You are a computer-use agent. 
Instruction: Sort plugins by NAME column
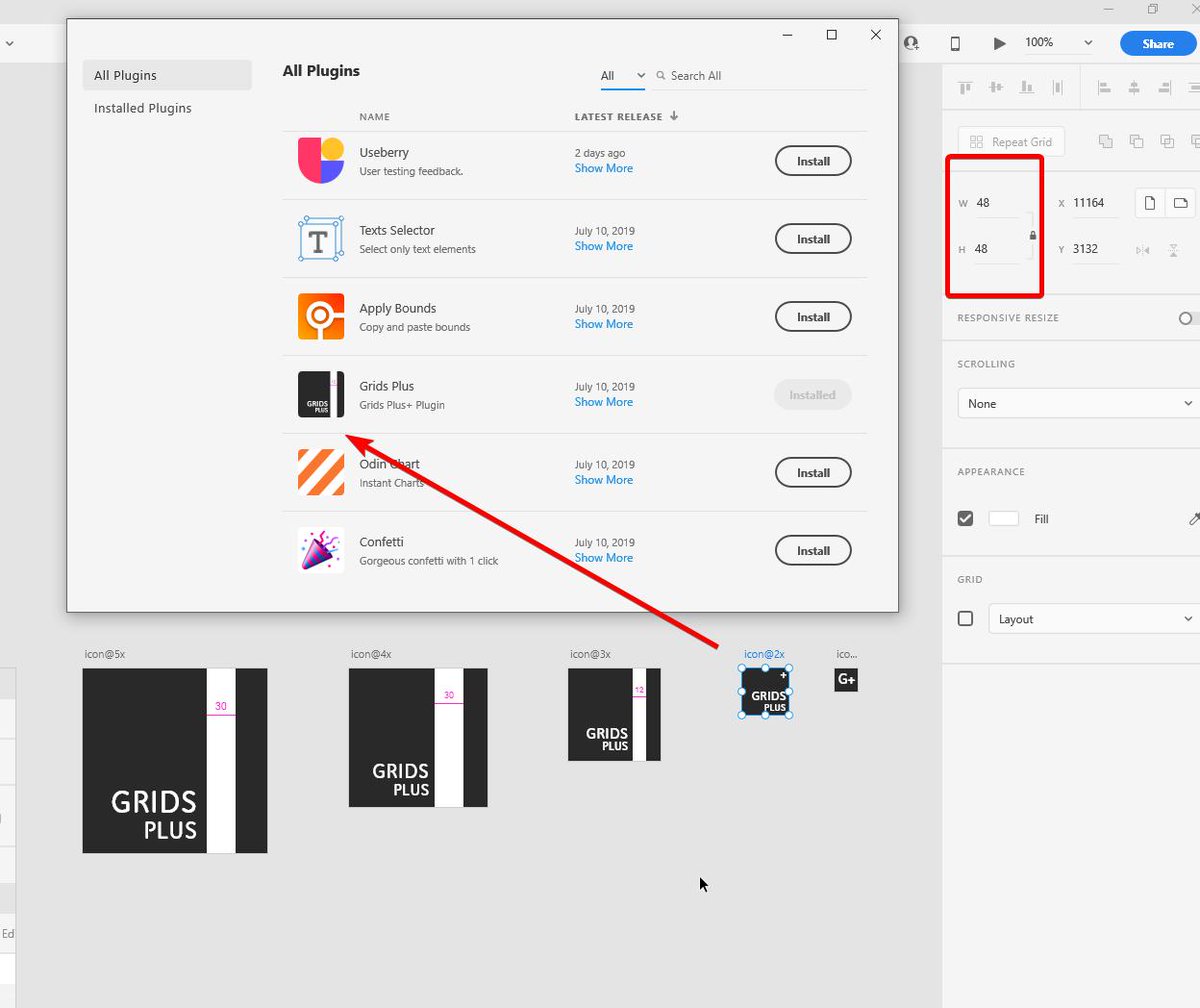tap(374, 117)
